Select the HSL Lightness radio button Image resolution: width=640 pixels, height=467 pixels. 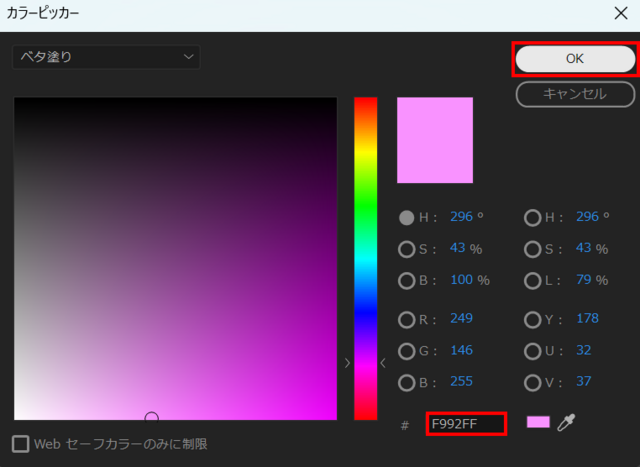[533, 280]
